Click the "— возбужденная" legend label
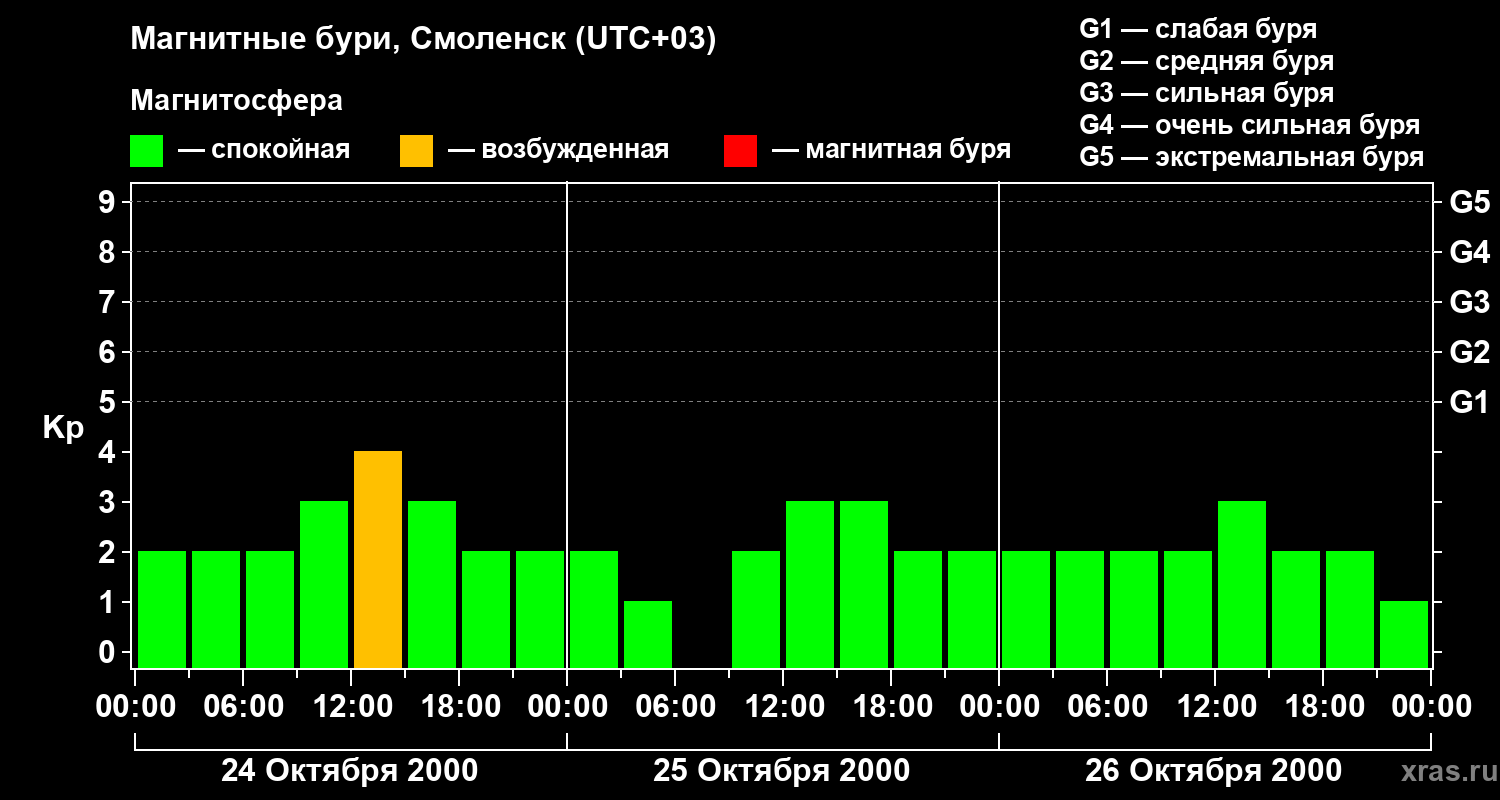The image size is (1500, 800). click(x=558, y=150)
